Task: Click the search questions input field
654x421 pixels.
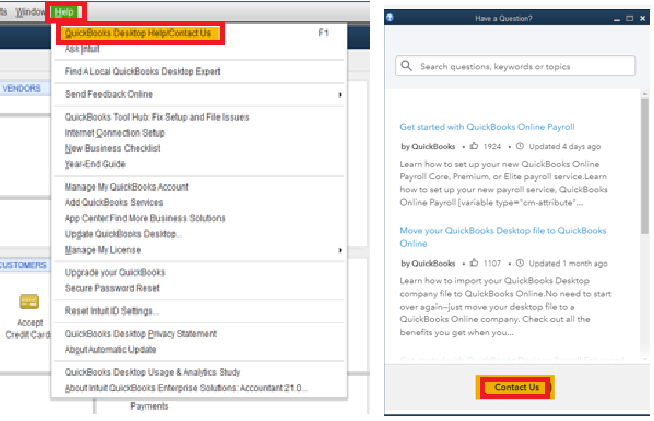Action: pos(515,66)
